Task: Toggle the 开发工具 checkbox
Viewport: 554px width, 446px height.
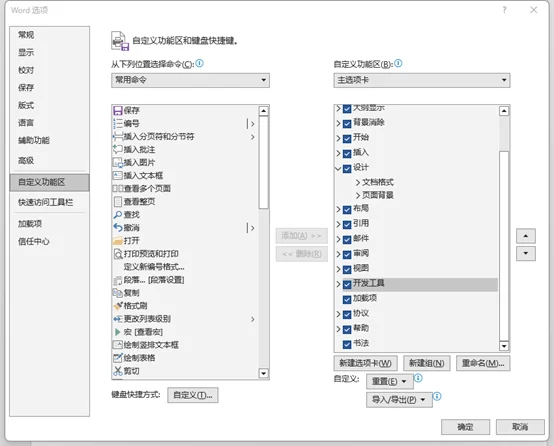Action: click(x=347, y=284)
